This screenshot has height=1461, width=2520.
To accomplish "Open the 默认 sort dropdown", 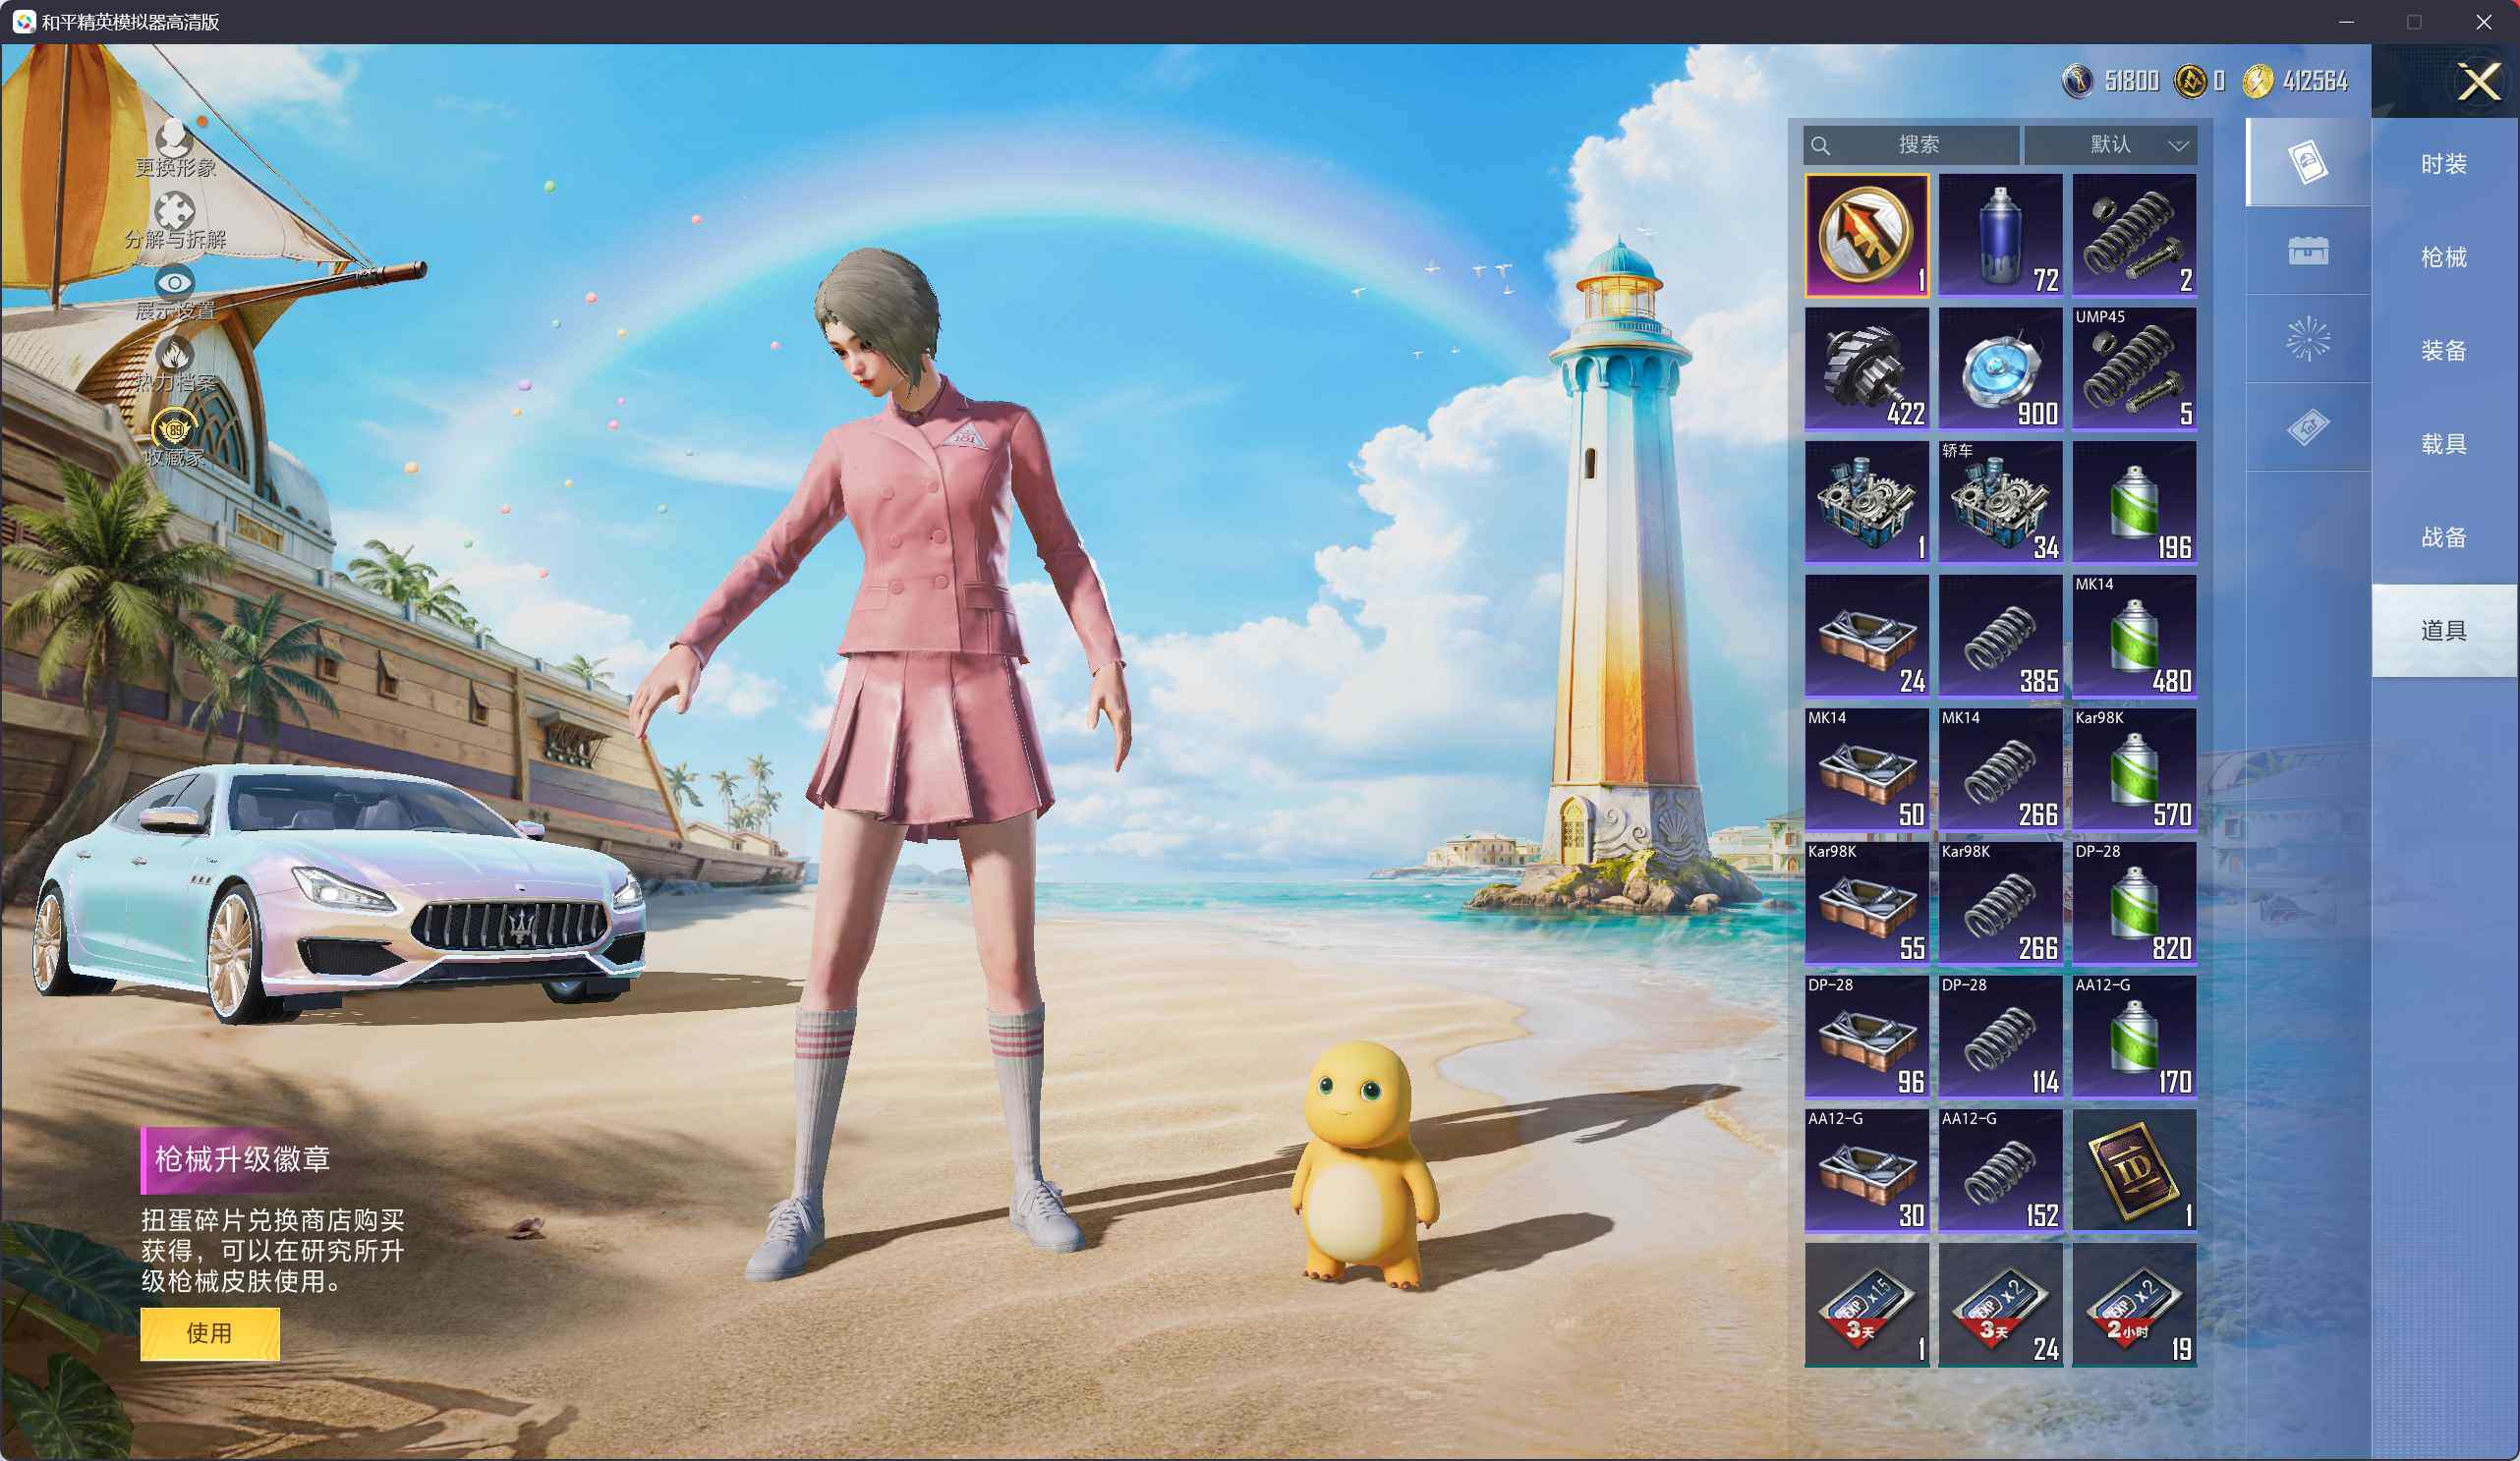I will [2110, 145].
